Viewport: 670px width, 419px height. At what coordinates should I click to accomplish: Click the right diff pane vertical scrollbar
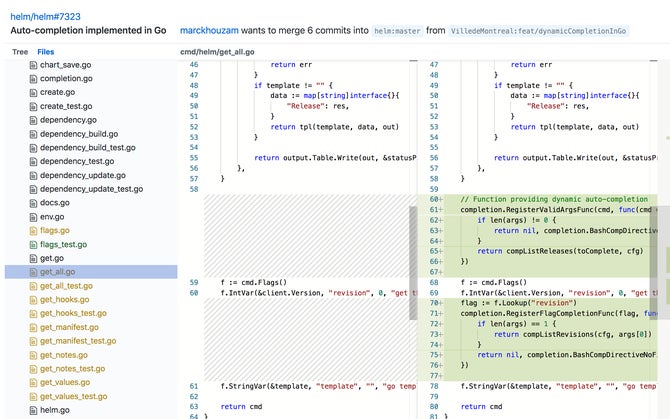click(x=654, y=263)
